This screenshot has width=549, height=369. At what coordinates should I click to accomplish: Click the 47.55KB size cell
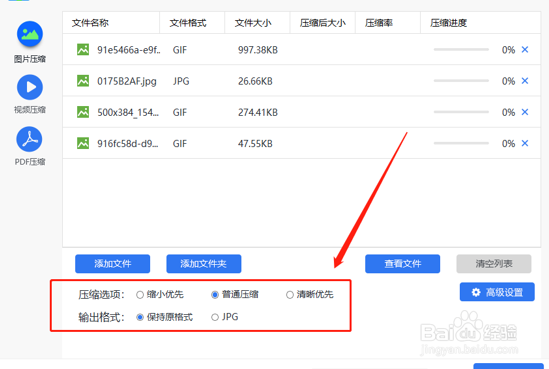[255, 144]
